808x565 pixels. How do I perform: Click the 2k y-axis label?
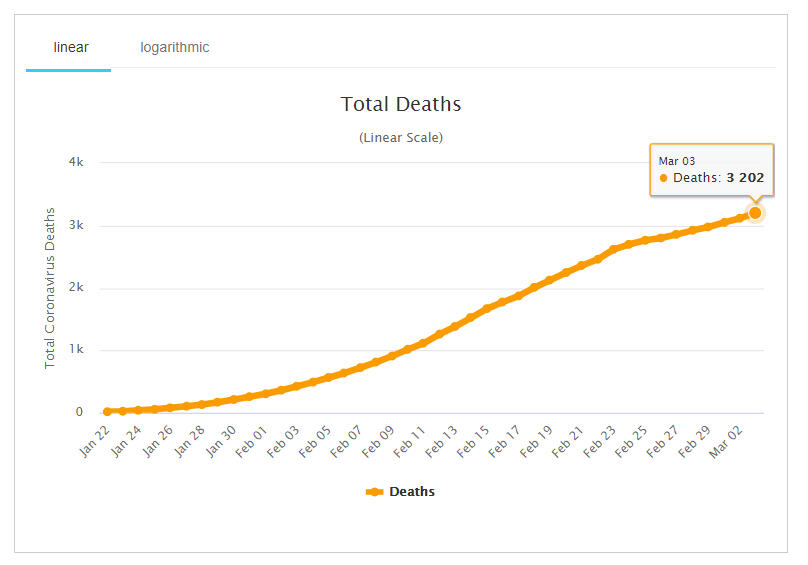[76, 288]
